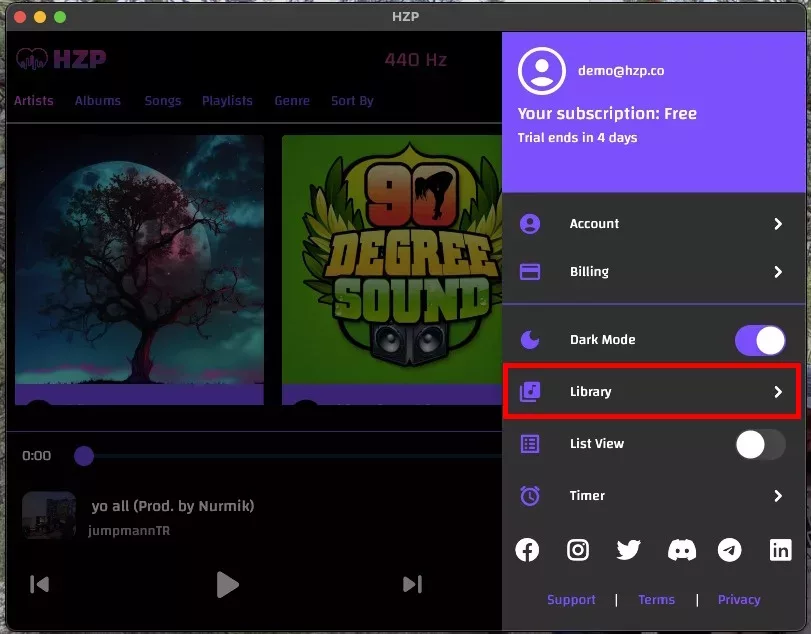The height and width of the screenshot is (634, 811).
Task: Open the Instagram social link
Action: 578,550
